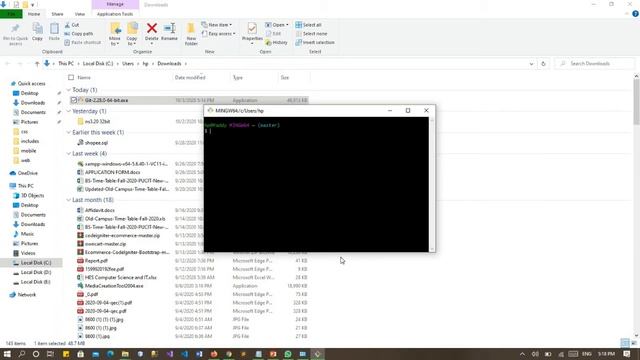Switch to the View ribbon tab
This screenshot has height=360, width=640.
tap(80, 14)
